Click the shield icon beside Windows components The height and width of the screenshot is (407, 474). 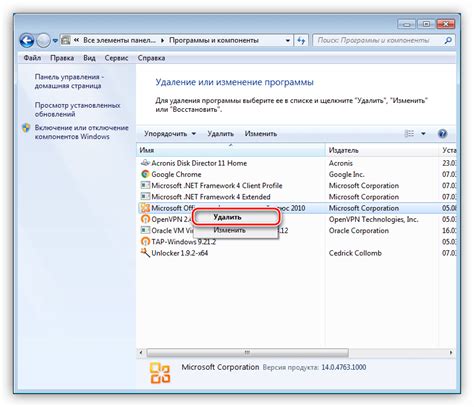[26, 128]
